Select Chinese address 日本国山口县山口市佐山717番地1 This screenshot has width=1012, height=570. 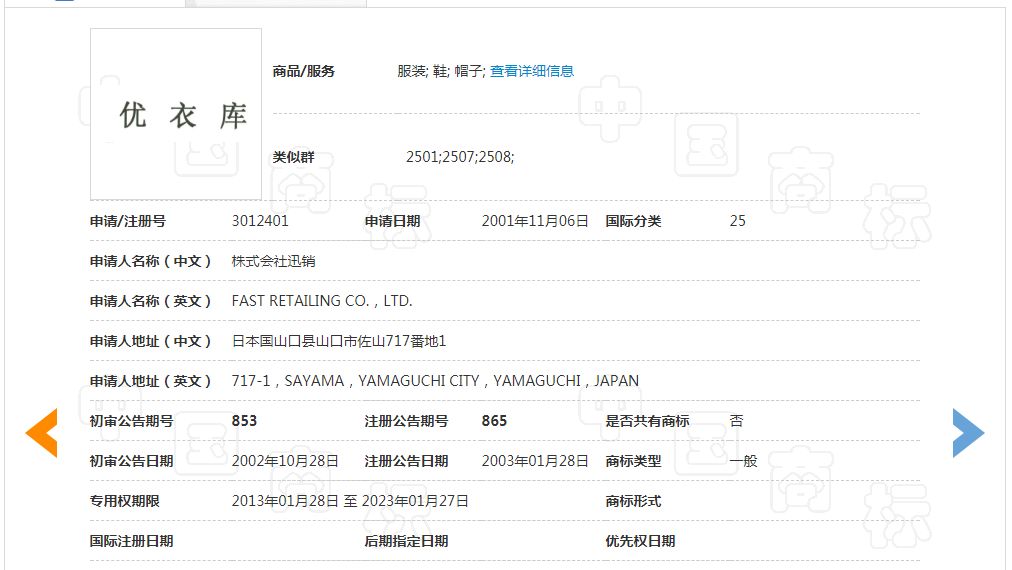coord(339,341)
